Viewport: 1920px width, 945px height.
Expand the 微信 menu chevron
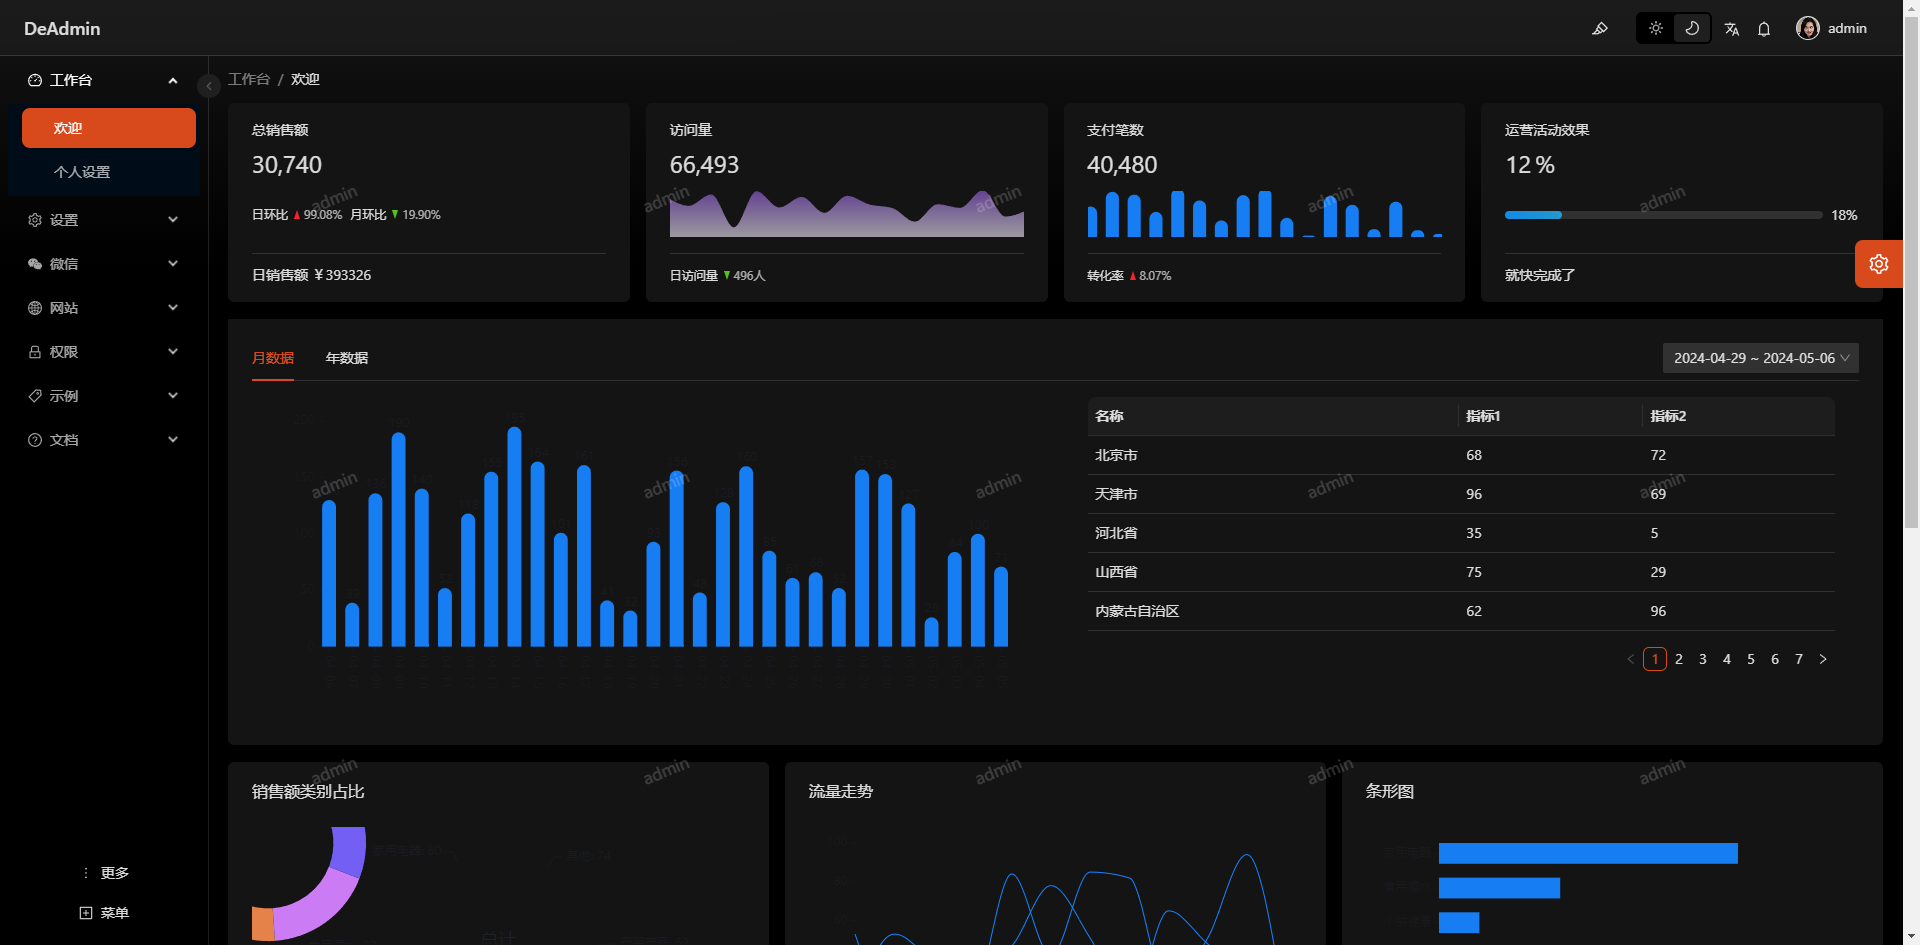point(173,264)
